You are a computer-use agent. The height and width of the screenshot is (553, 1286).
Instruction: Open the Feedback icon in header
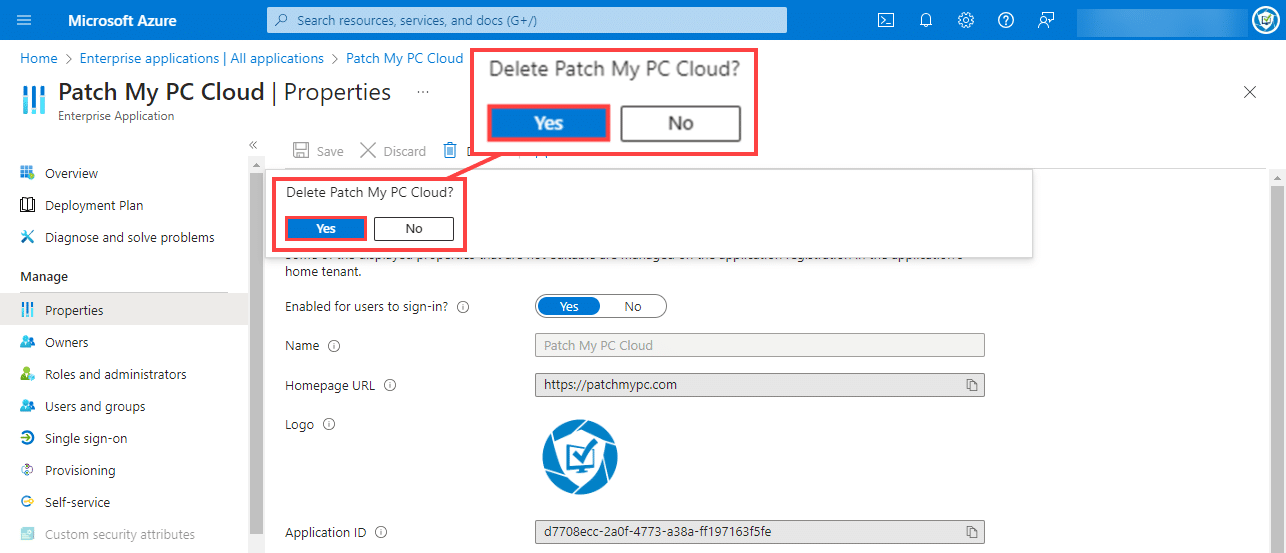(x=1046, y=20)
